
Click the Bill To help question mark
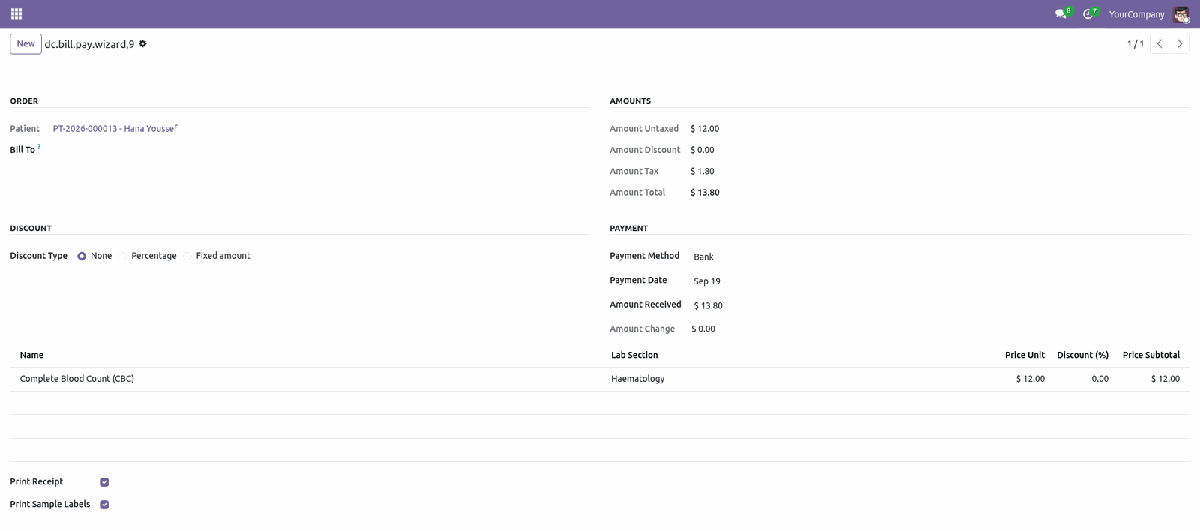(x=39, y=147)
